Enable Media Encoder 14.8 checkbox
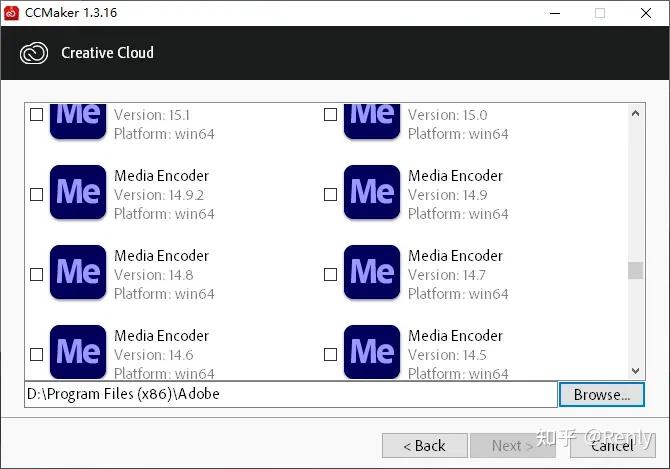 [37, 274]
